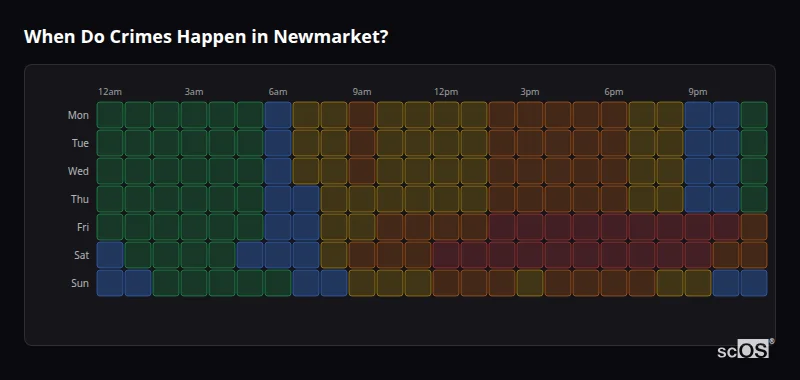Click the Monday 12am heatmap cell
The image size is (800, 380).
click(x=110, y=115)
